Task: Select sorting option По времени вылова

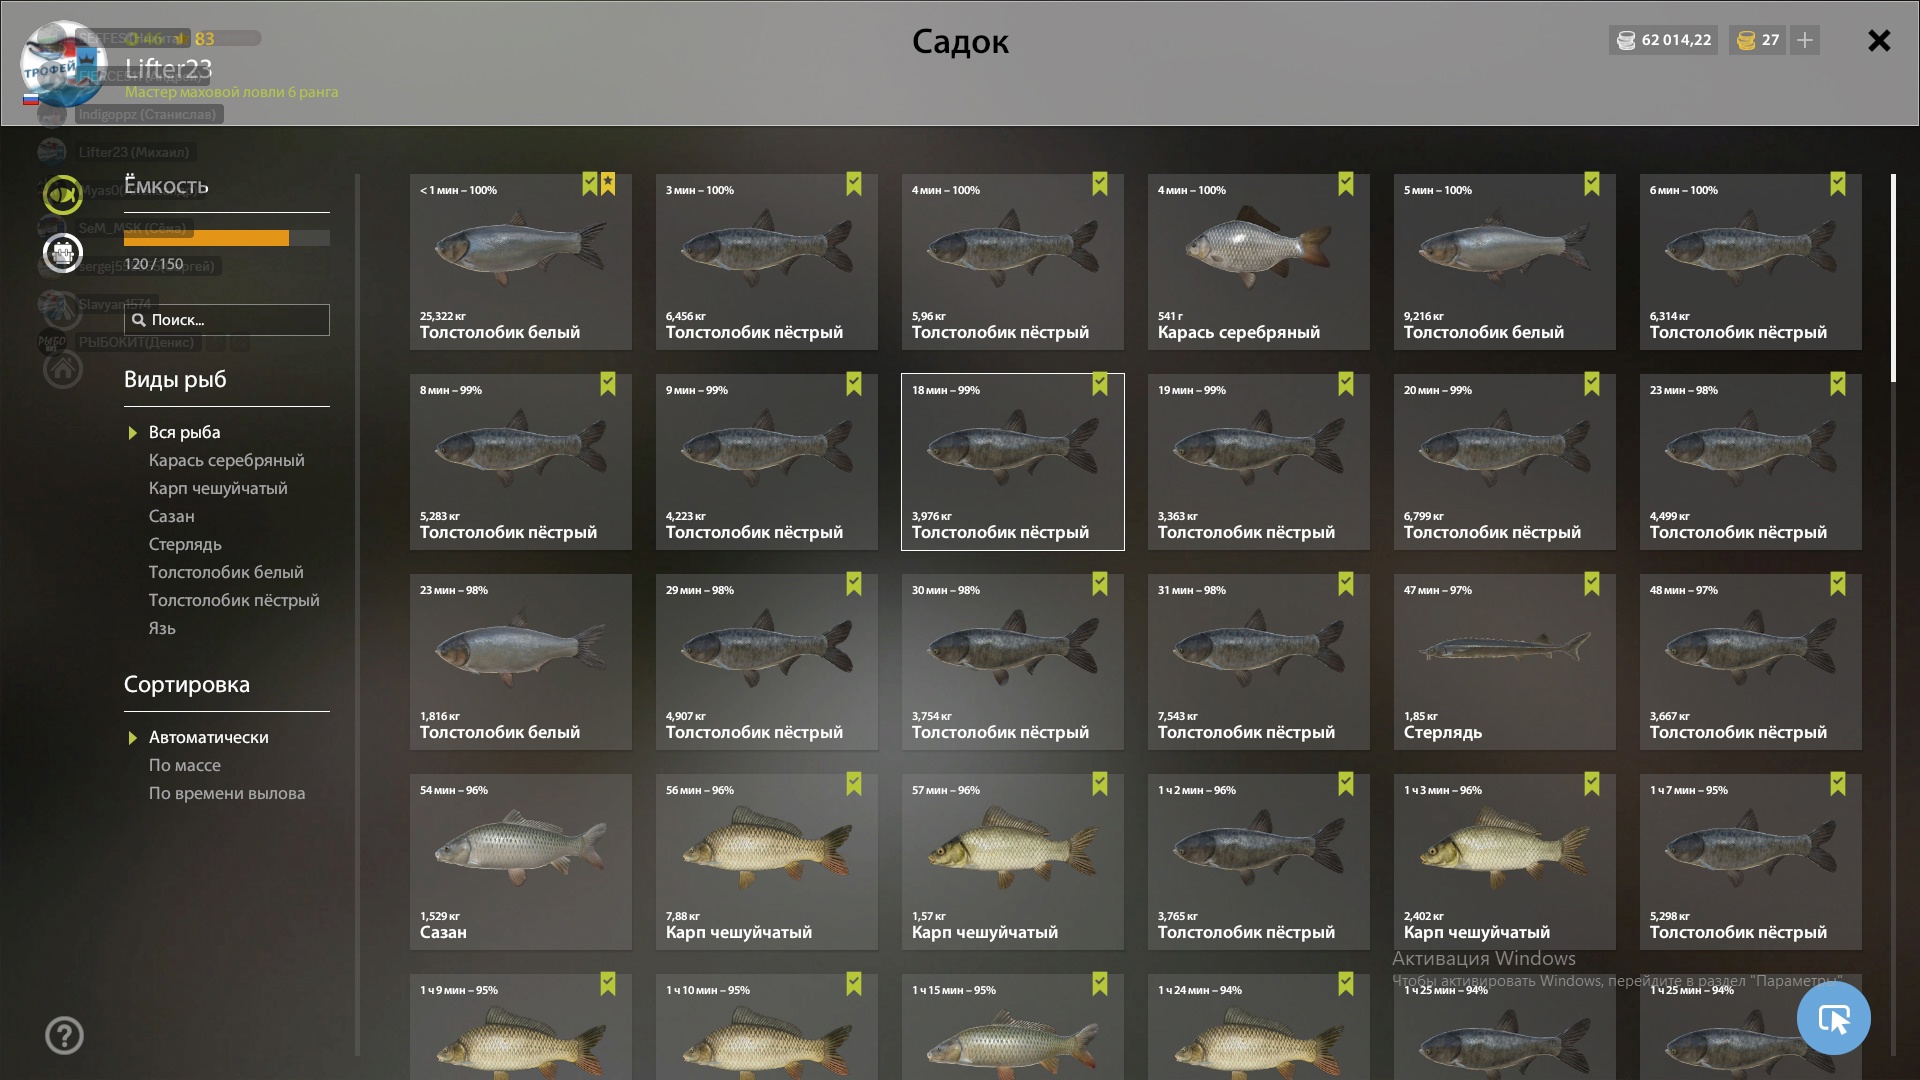Action: click(227, 793)
